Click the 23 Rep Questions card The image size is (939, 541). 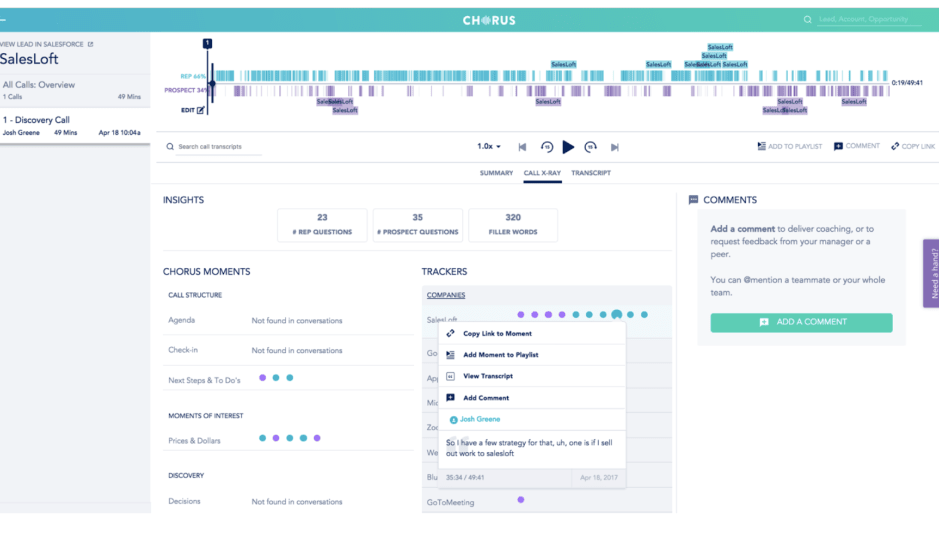pyautogui.click(x=322, y=225)
